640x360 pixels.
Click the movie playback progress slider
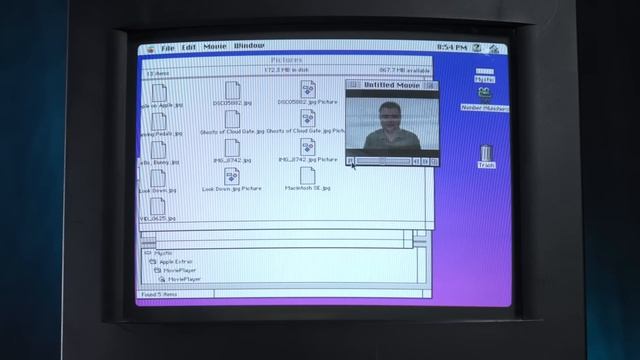pos(383,162)
